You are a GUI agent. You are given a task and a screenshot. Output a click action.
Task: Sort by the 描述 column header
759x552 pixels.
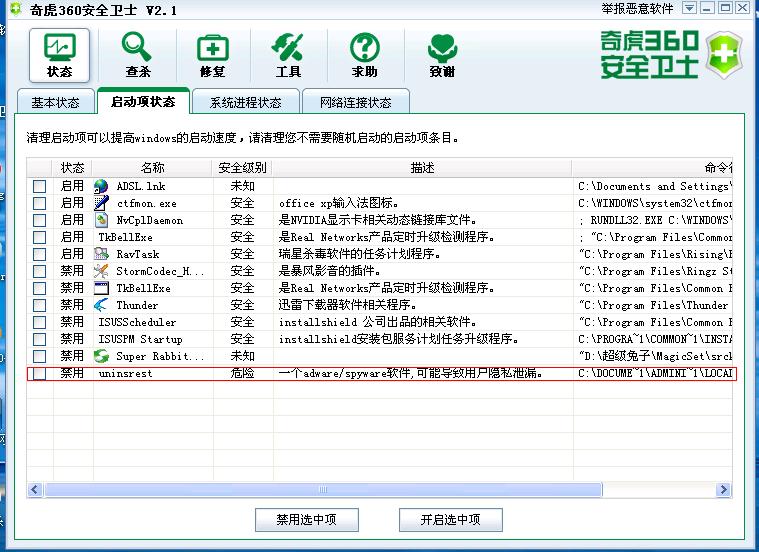click(x=422, y=168)
